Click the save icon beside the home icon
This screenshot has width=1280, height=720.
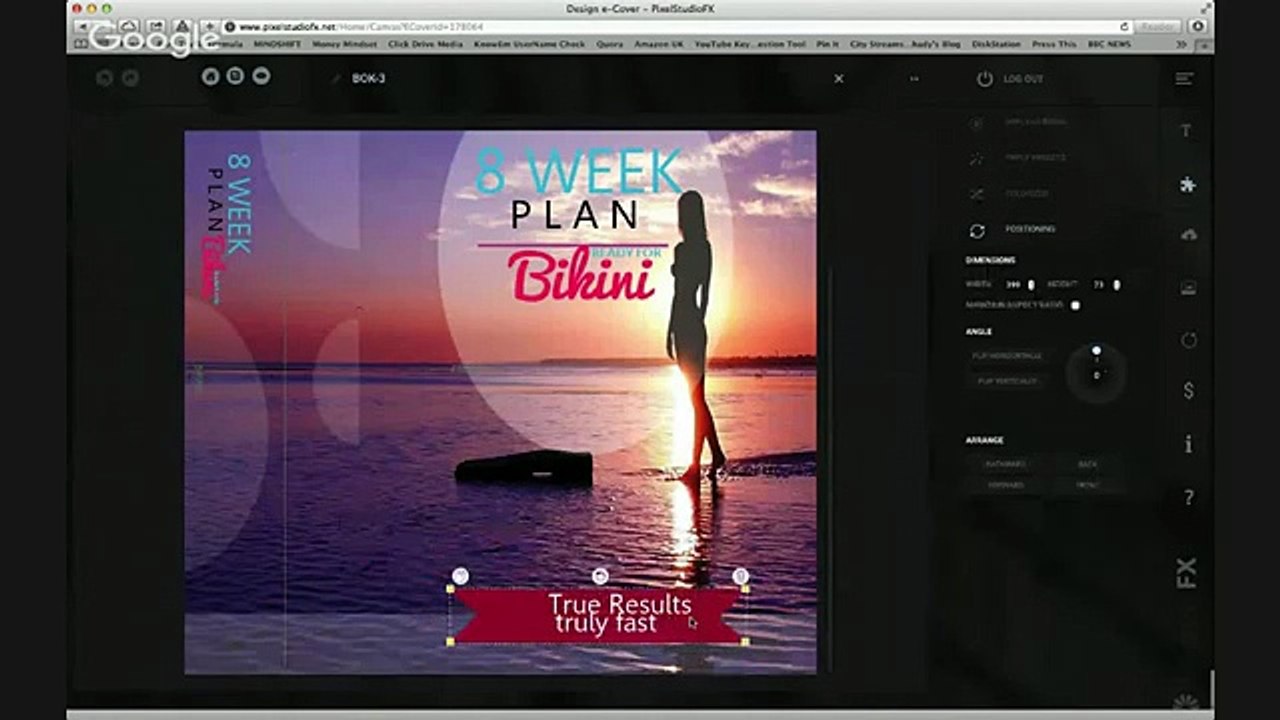235,76
